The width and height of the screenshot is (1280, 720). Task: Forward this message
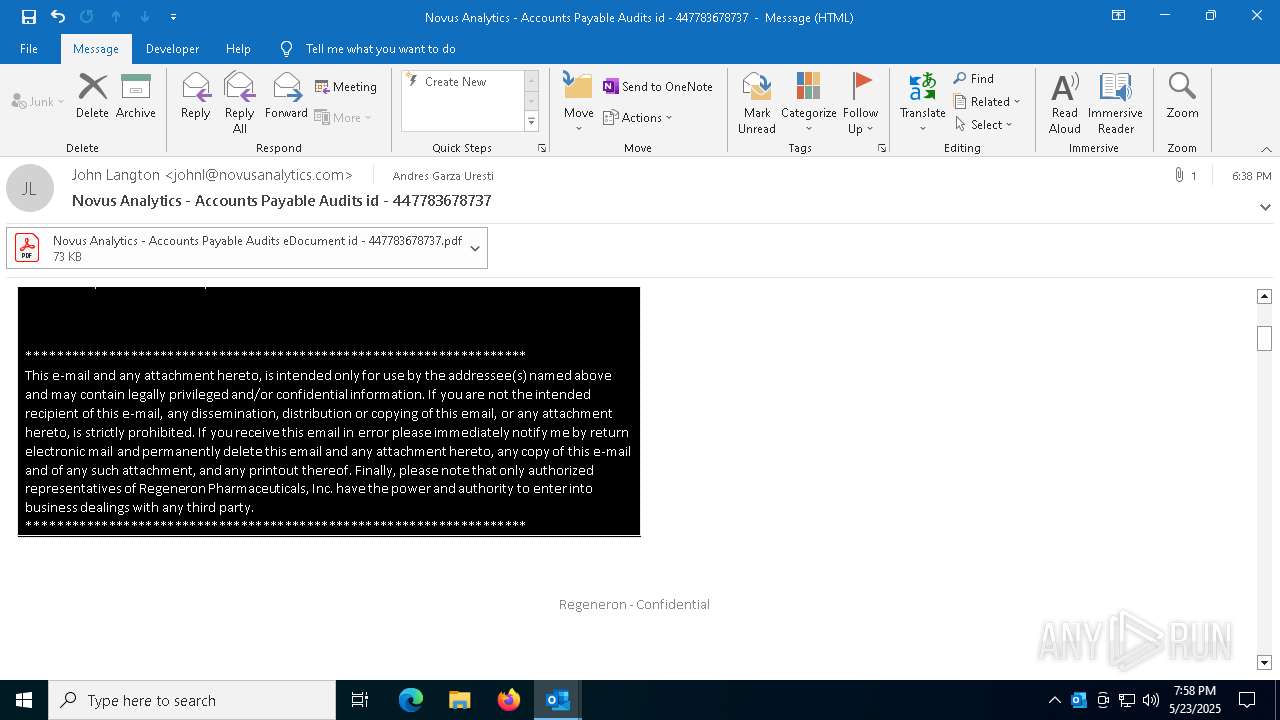286,97
